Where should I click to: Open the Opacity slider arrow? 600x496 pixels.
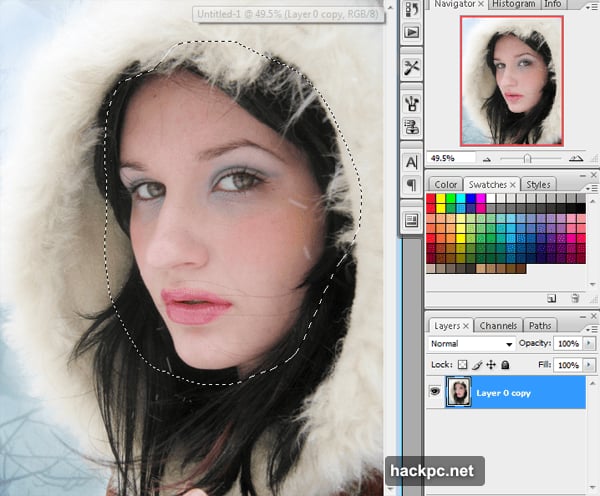[x=589, y=344]
